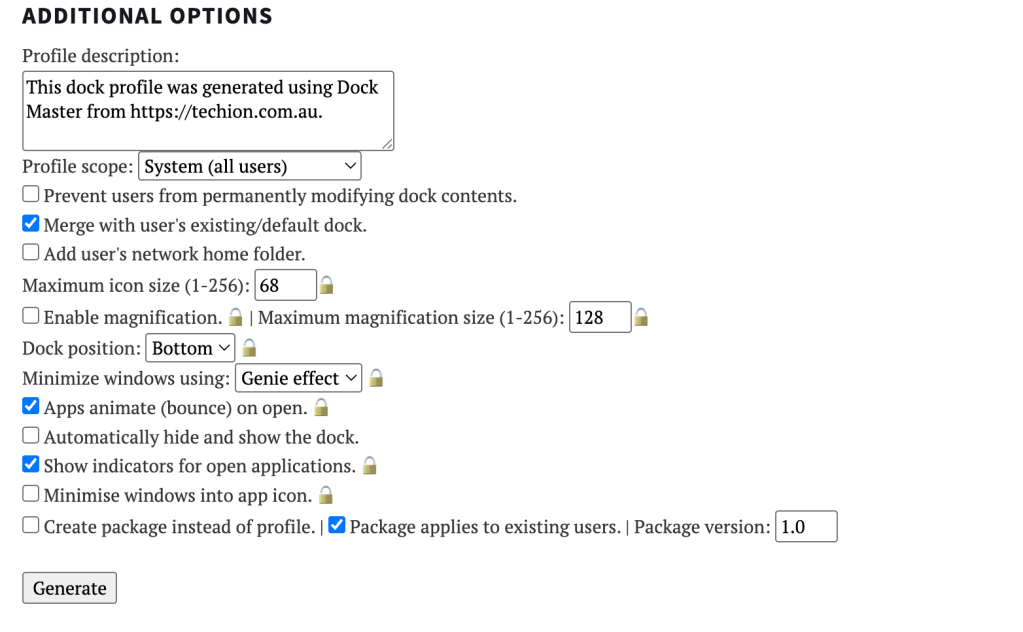Click lock icon beside Show indicators option
1023x632 pixels.
[370, 466]
